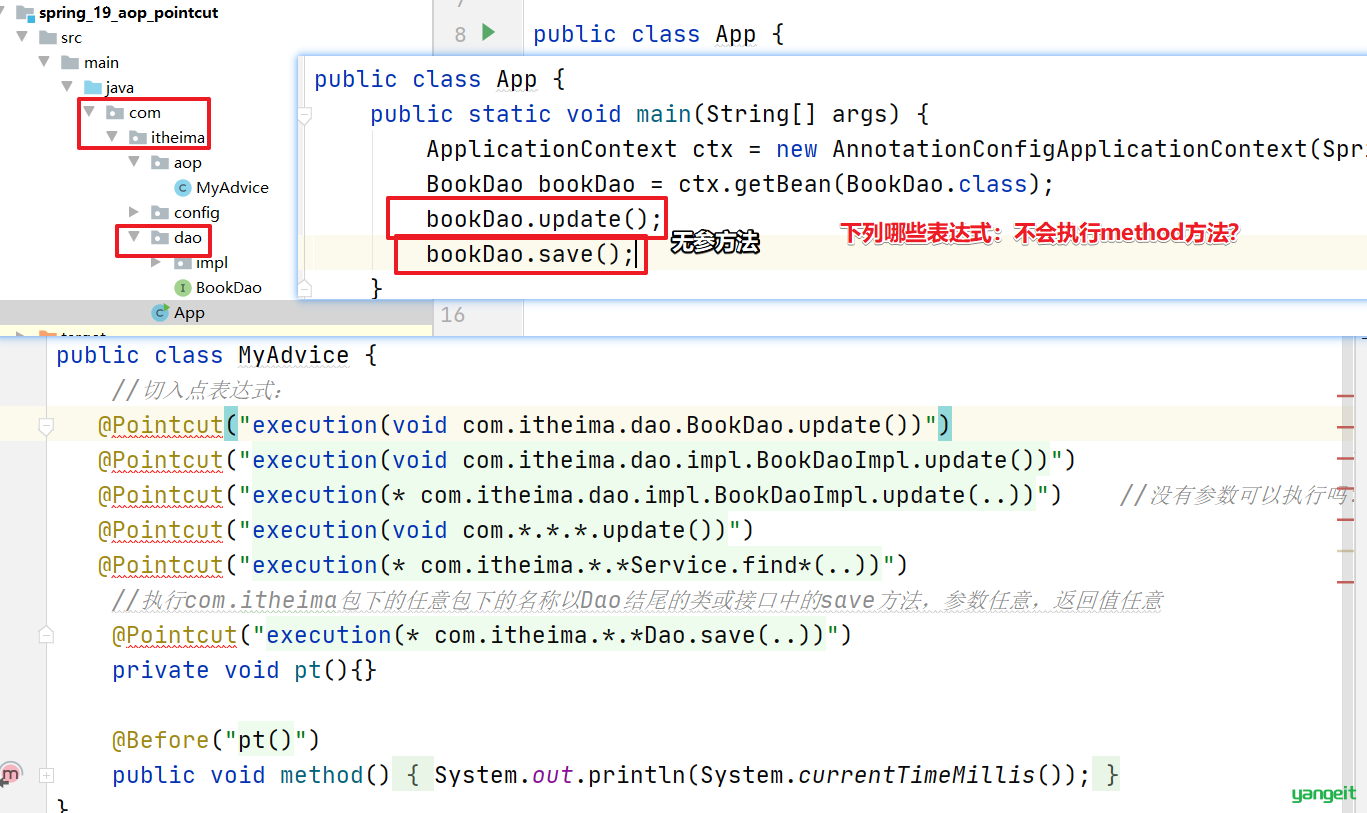This screenshot has width=1367, height=813.
Task: Click the AOP advice gutter icon beside method()
Action: pyautogui.click(x=10, y=773)
